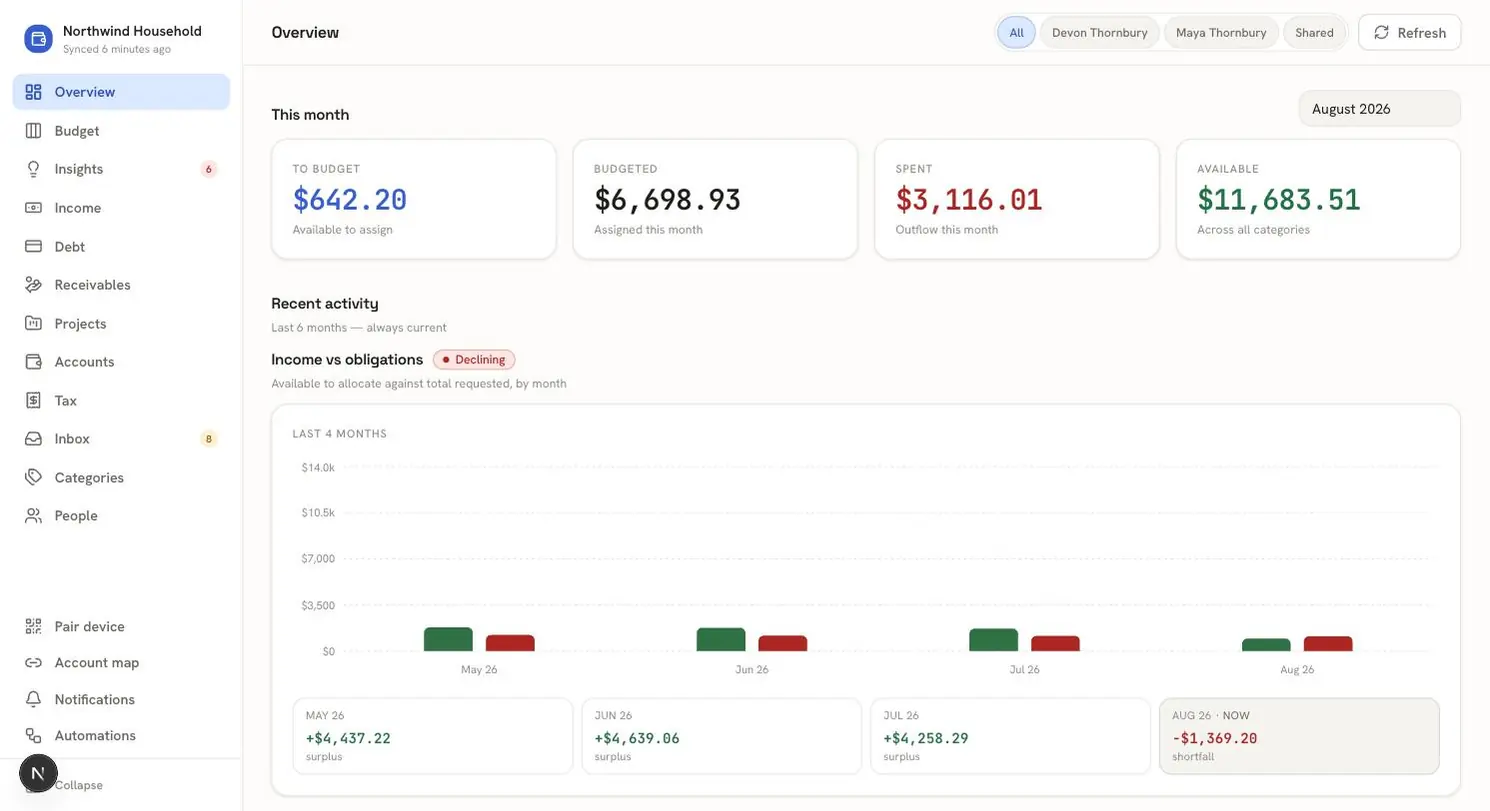Image resolution: width=1490 pixels, height=811 pixels.
Task: Click the Debt credit card icon
Action: click(33, 246)
